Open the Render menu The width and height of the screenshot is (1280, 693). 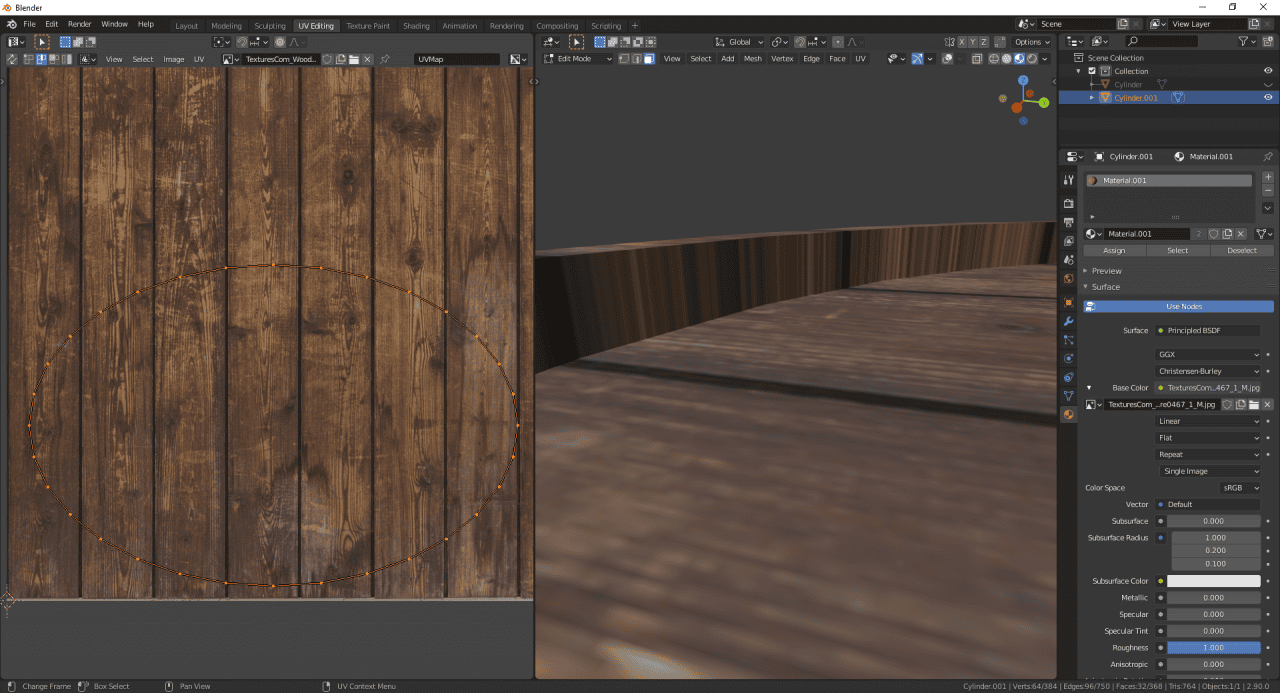click(79, 24)
